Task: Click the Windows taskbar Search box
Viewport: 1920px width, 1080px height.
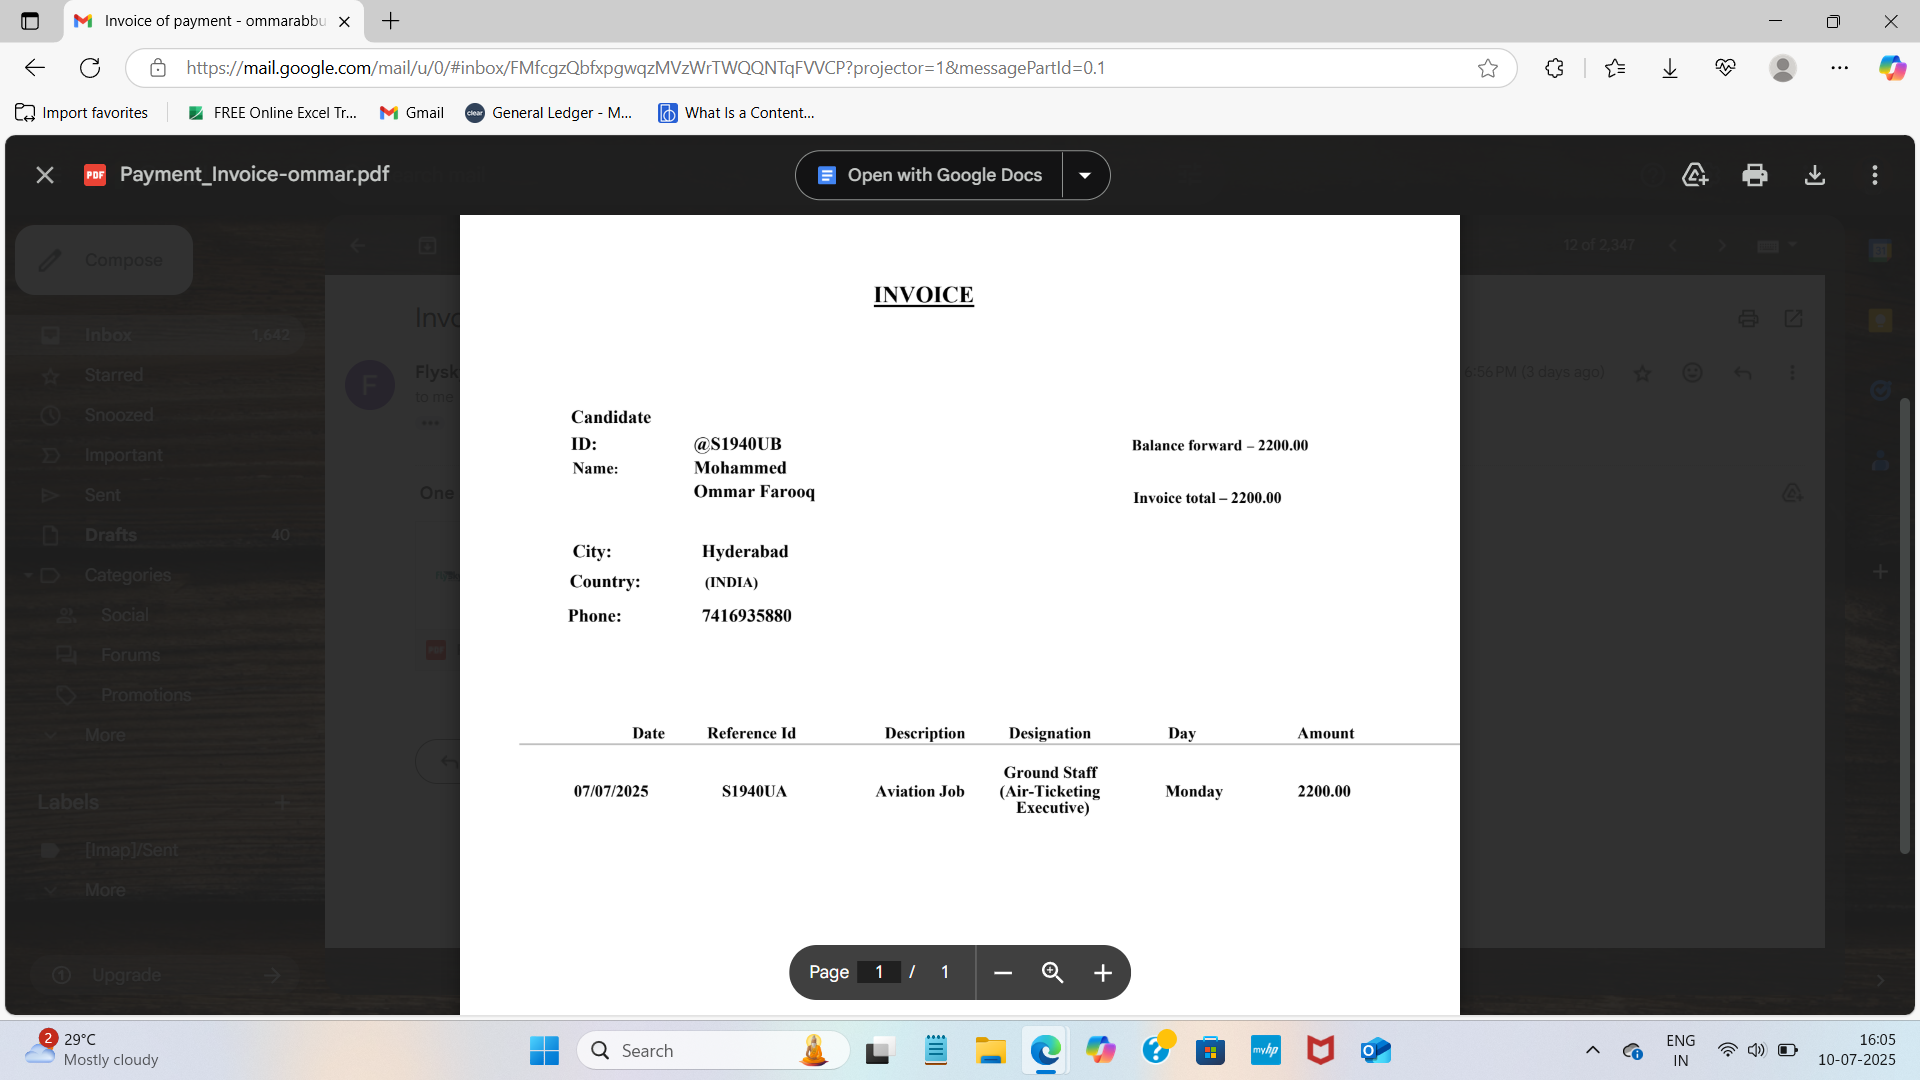Action: pos(700,1050)
